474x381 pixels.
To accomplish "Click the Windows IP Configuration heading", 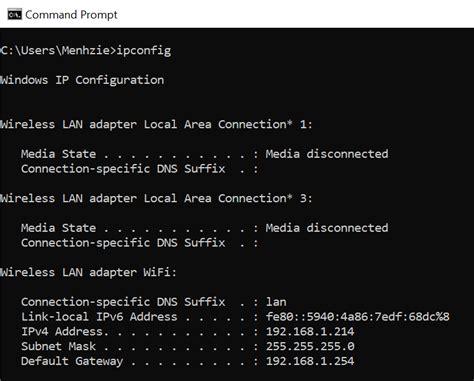I will (82, 80).
